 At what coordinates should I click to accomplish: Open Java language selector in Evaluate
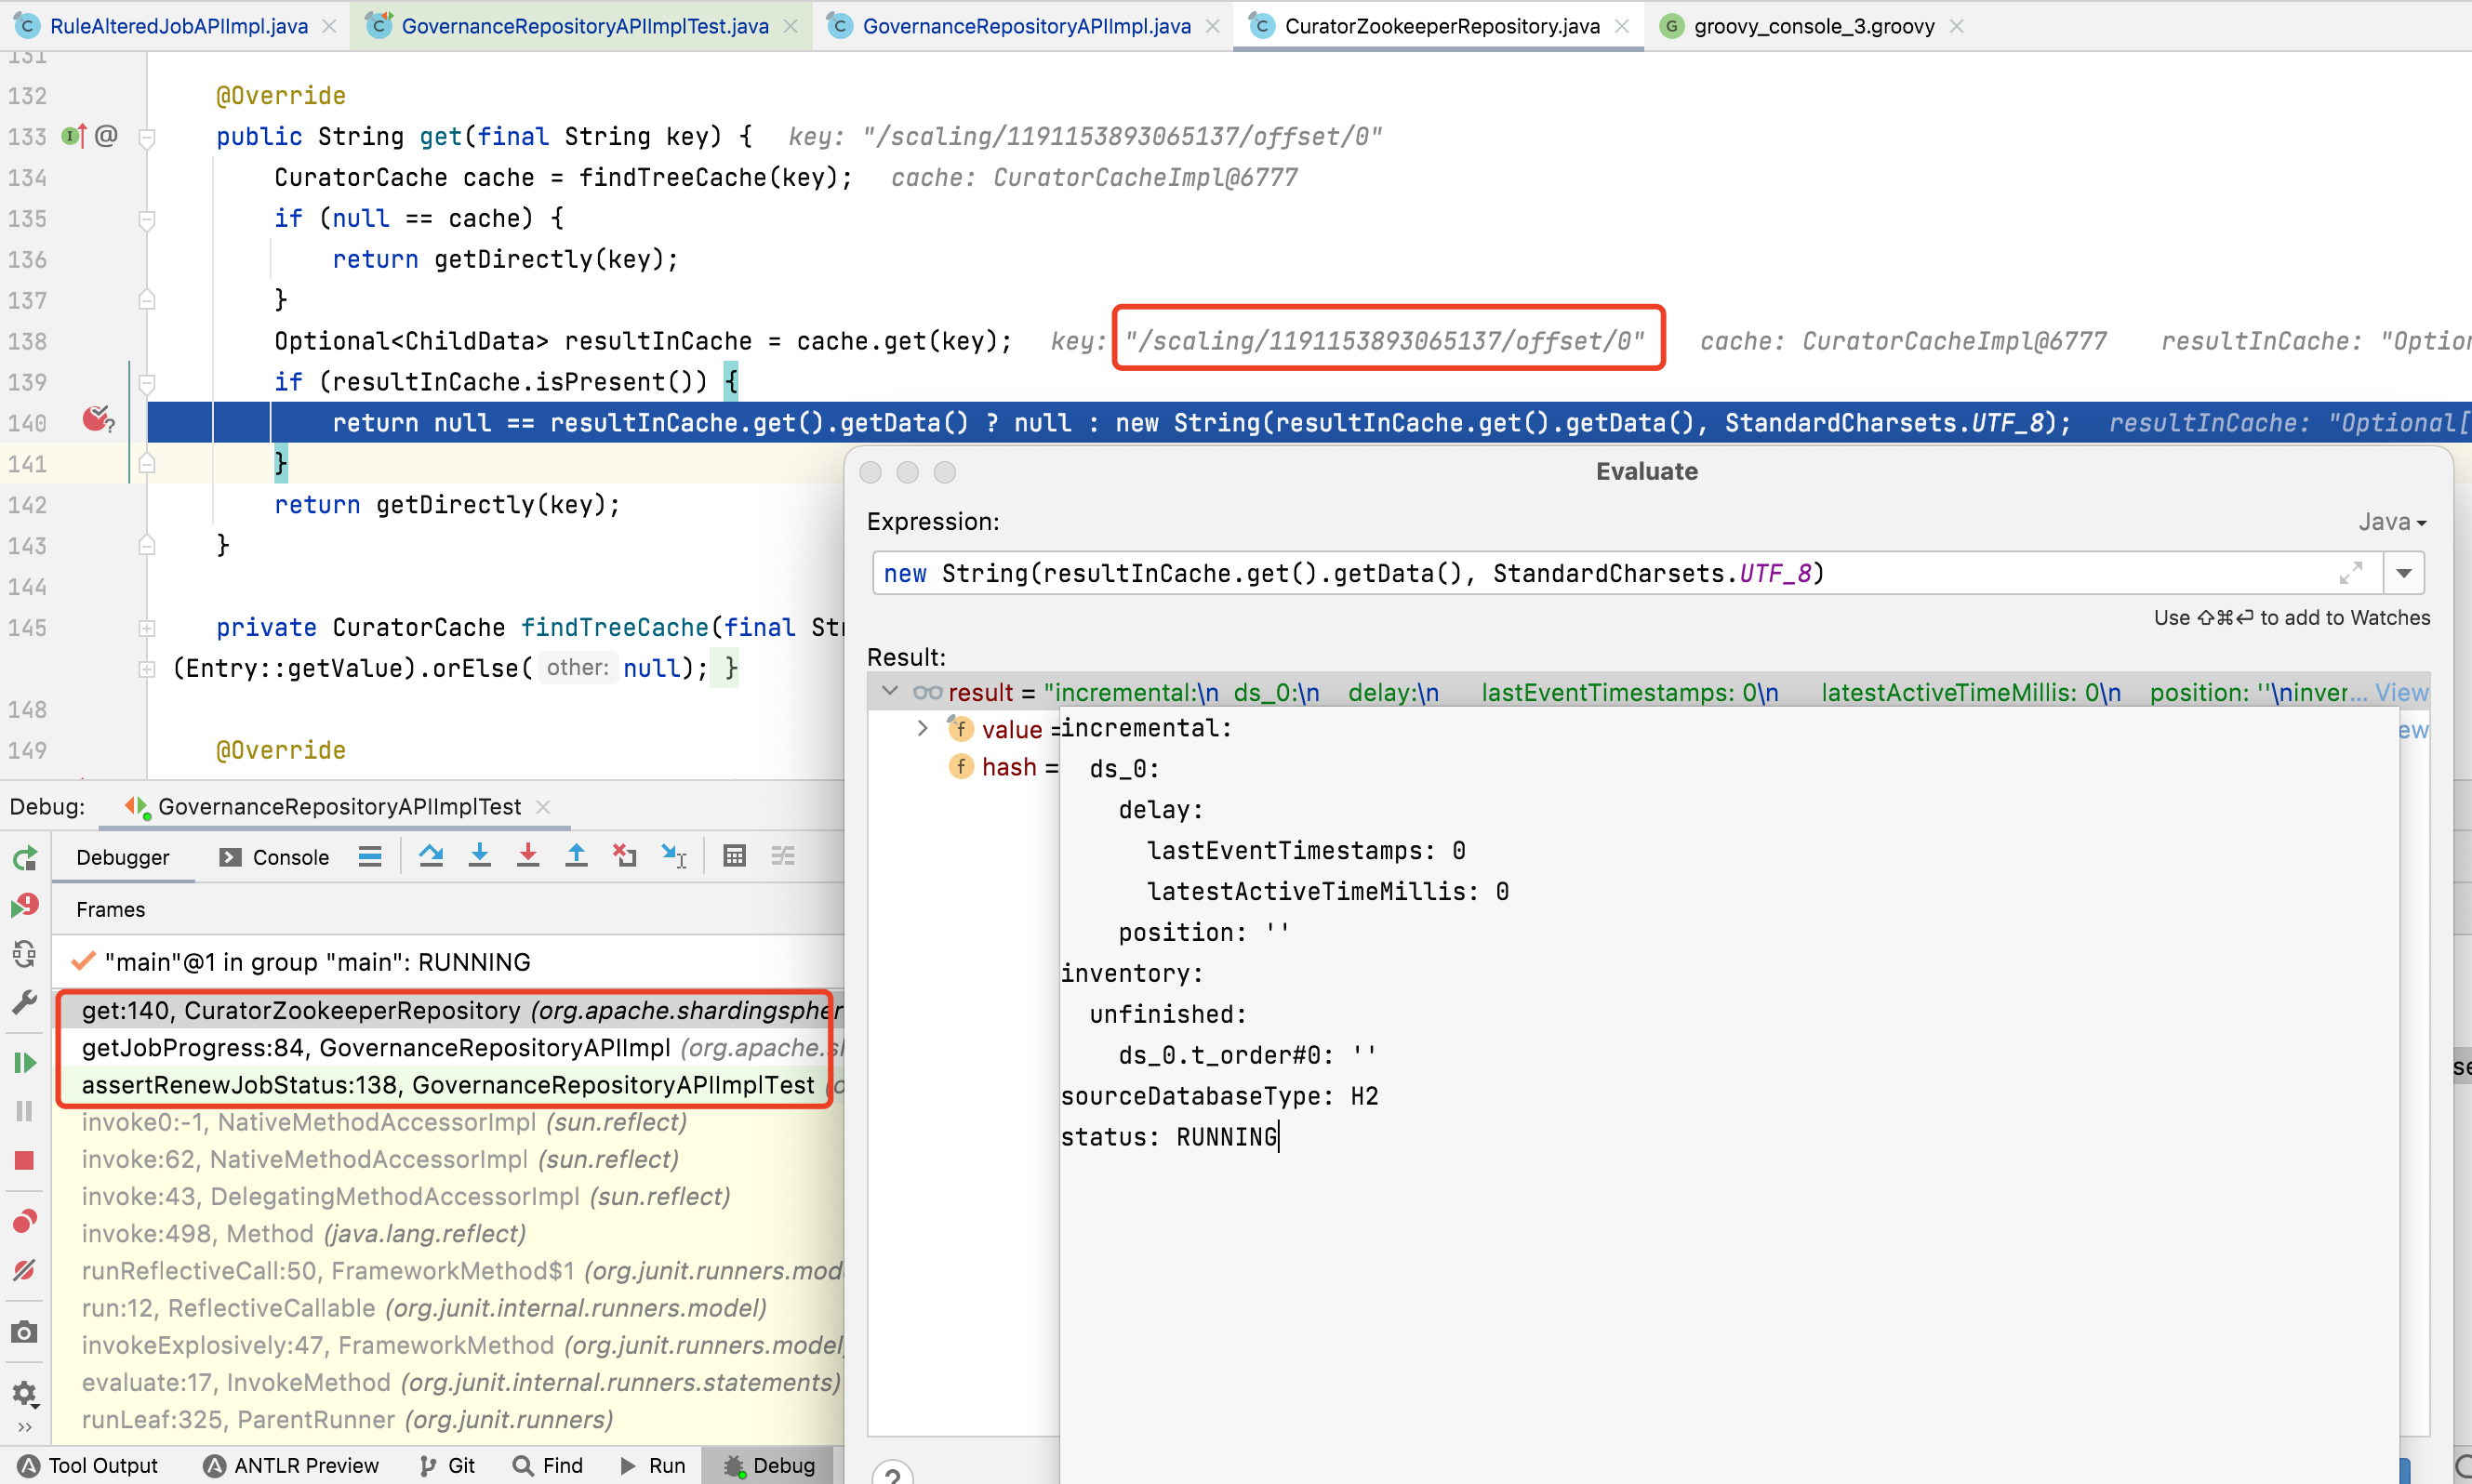click(2392, 522)
